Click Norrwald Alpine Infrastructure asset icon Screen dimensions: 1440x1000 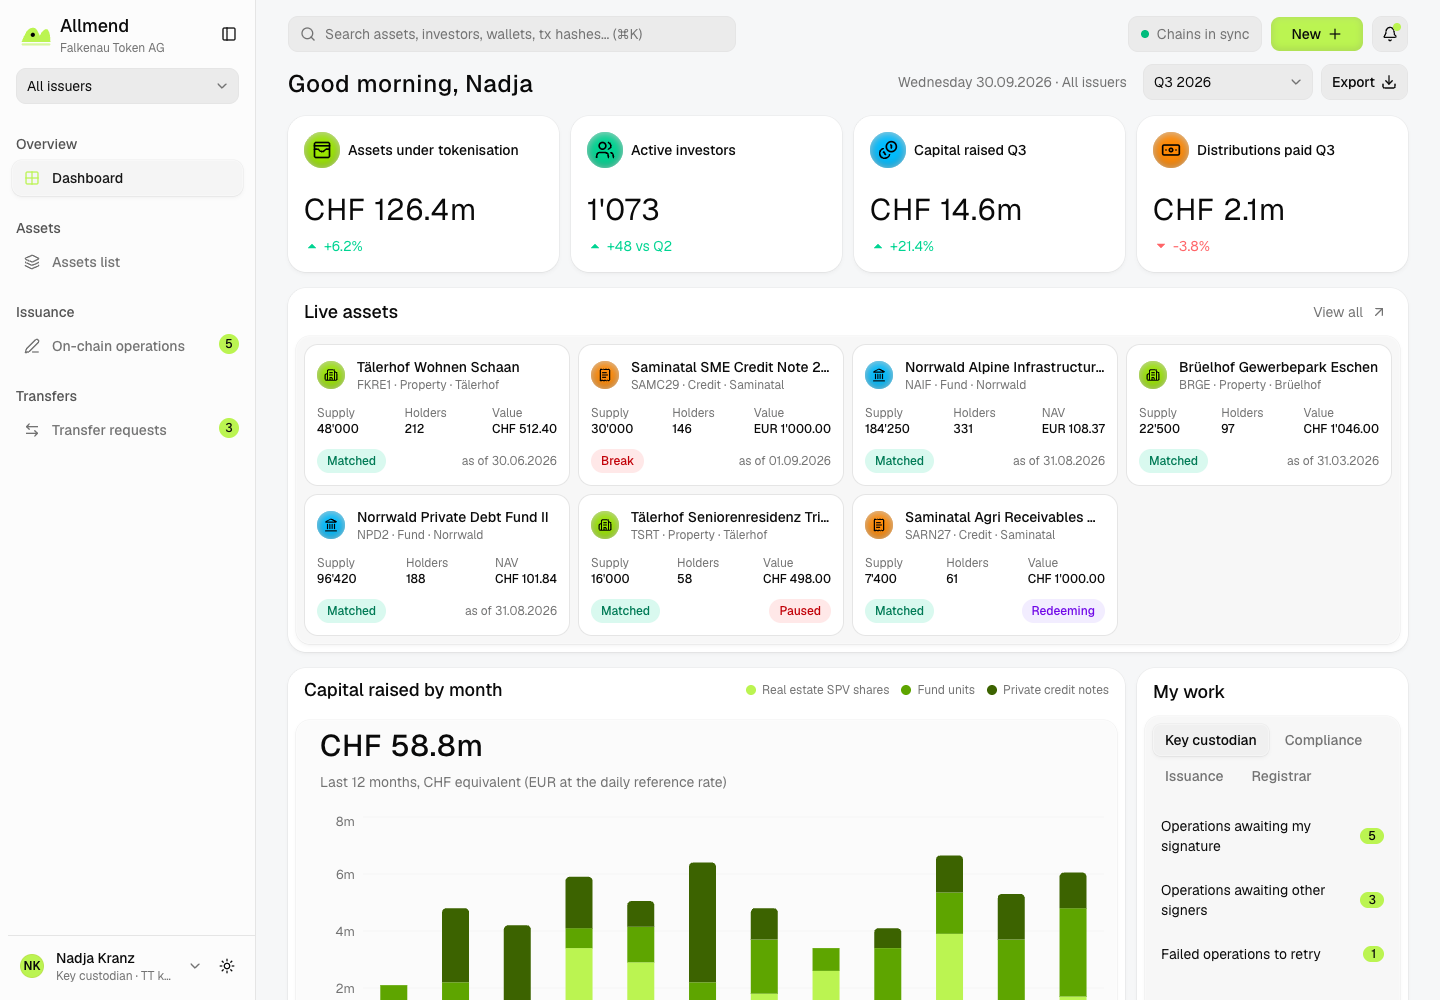879,375
